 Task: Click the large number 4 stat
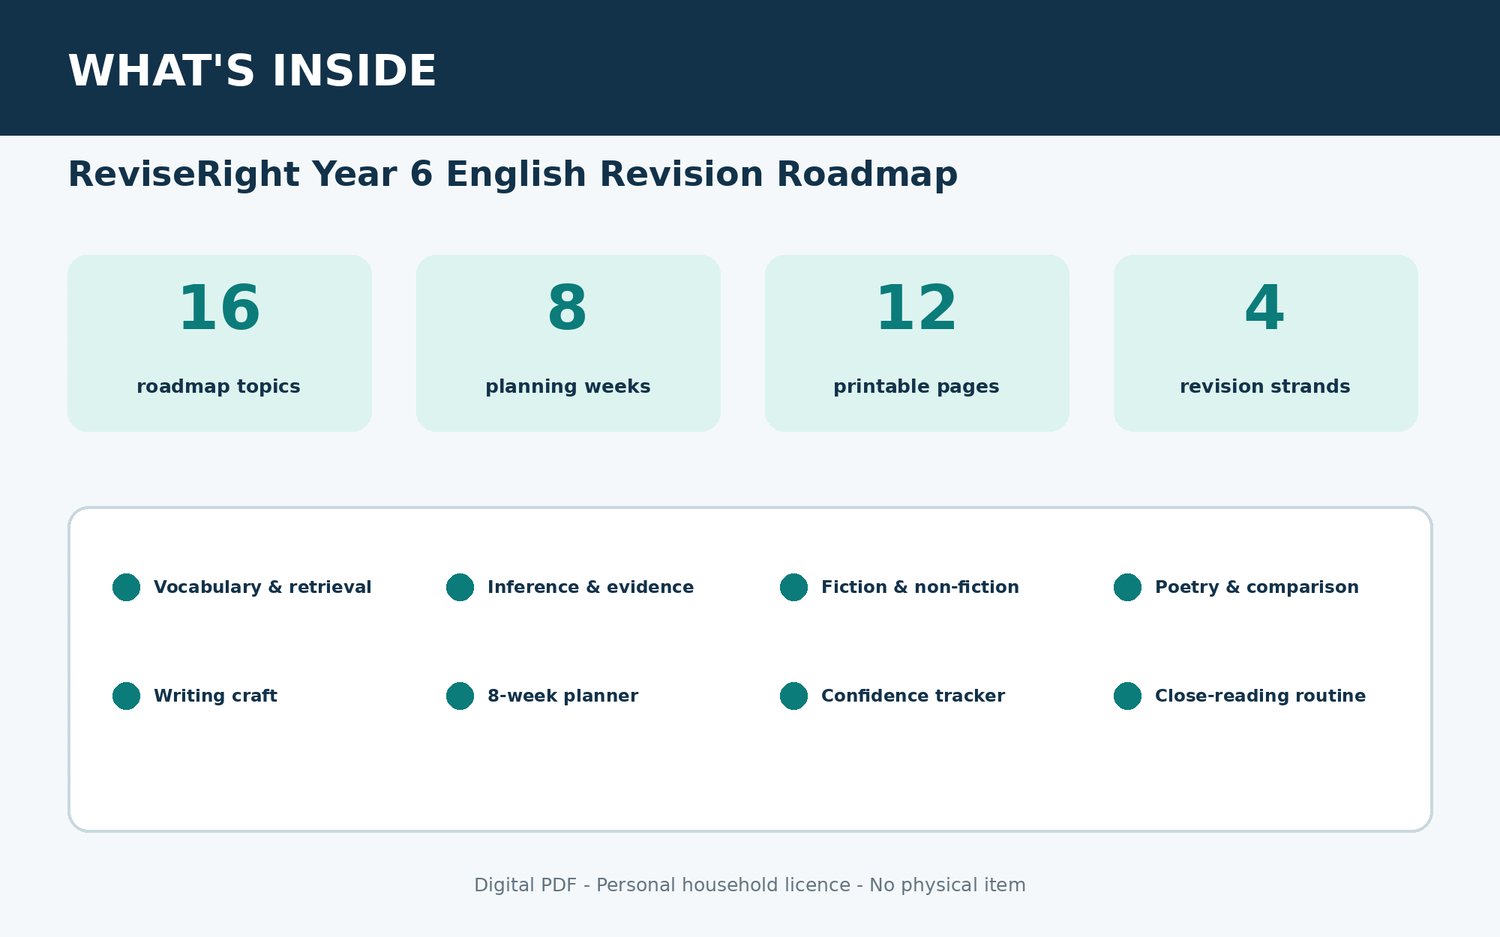pos(1265,308)
